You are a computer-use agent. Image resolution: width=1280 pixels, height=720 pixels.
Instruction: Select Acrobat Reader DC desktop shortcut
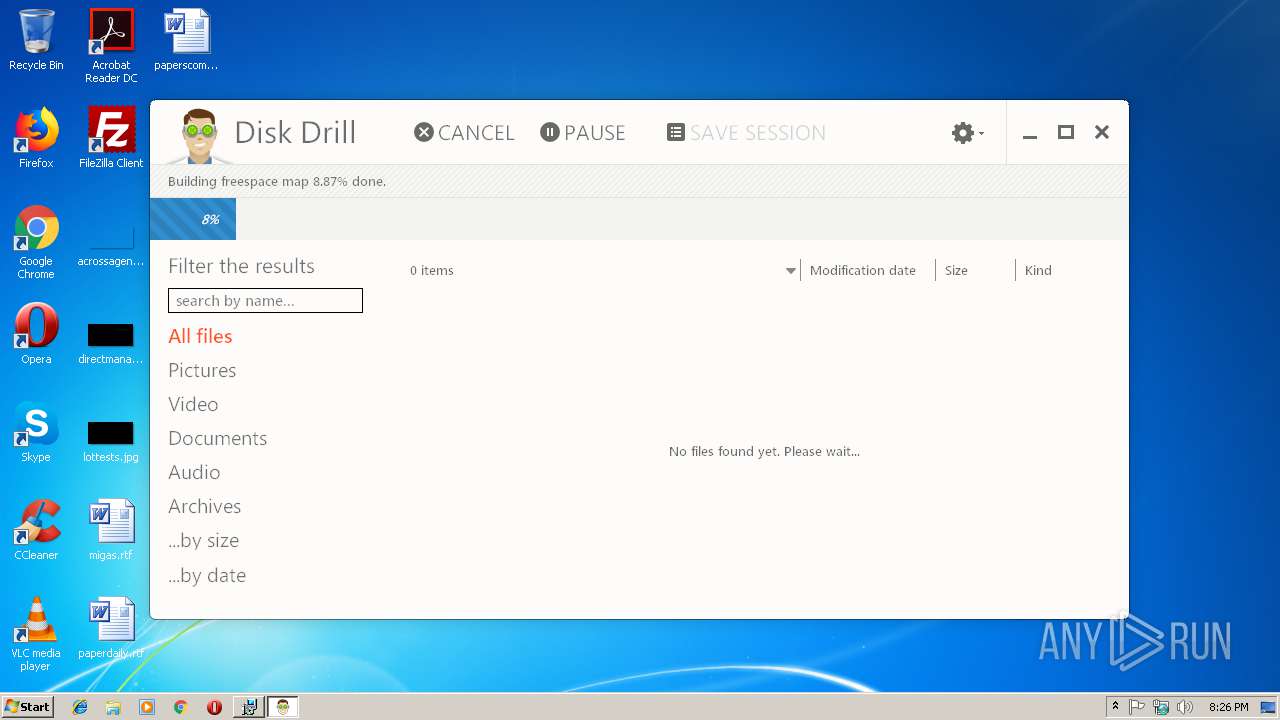[111, 46]
